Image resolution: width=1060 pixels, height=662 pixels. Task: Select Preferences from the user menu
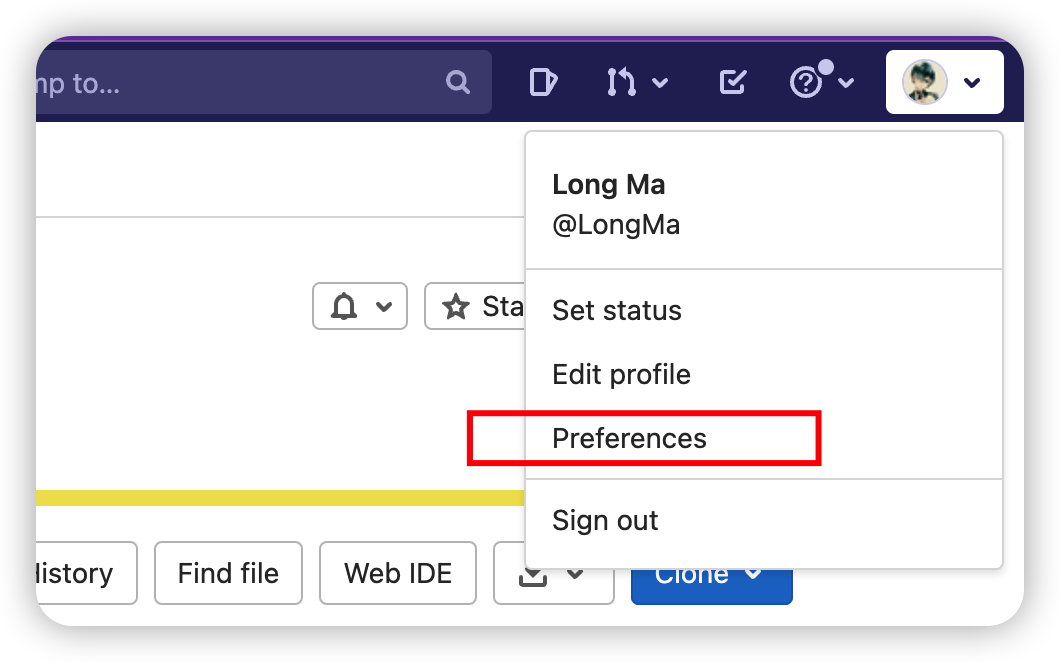point(629,438)
